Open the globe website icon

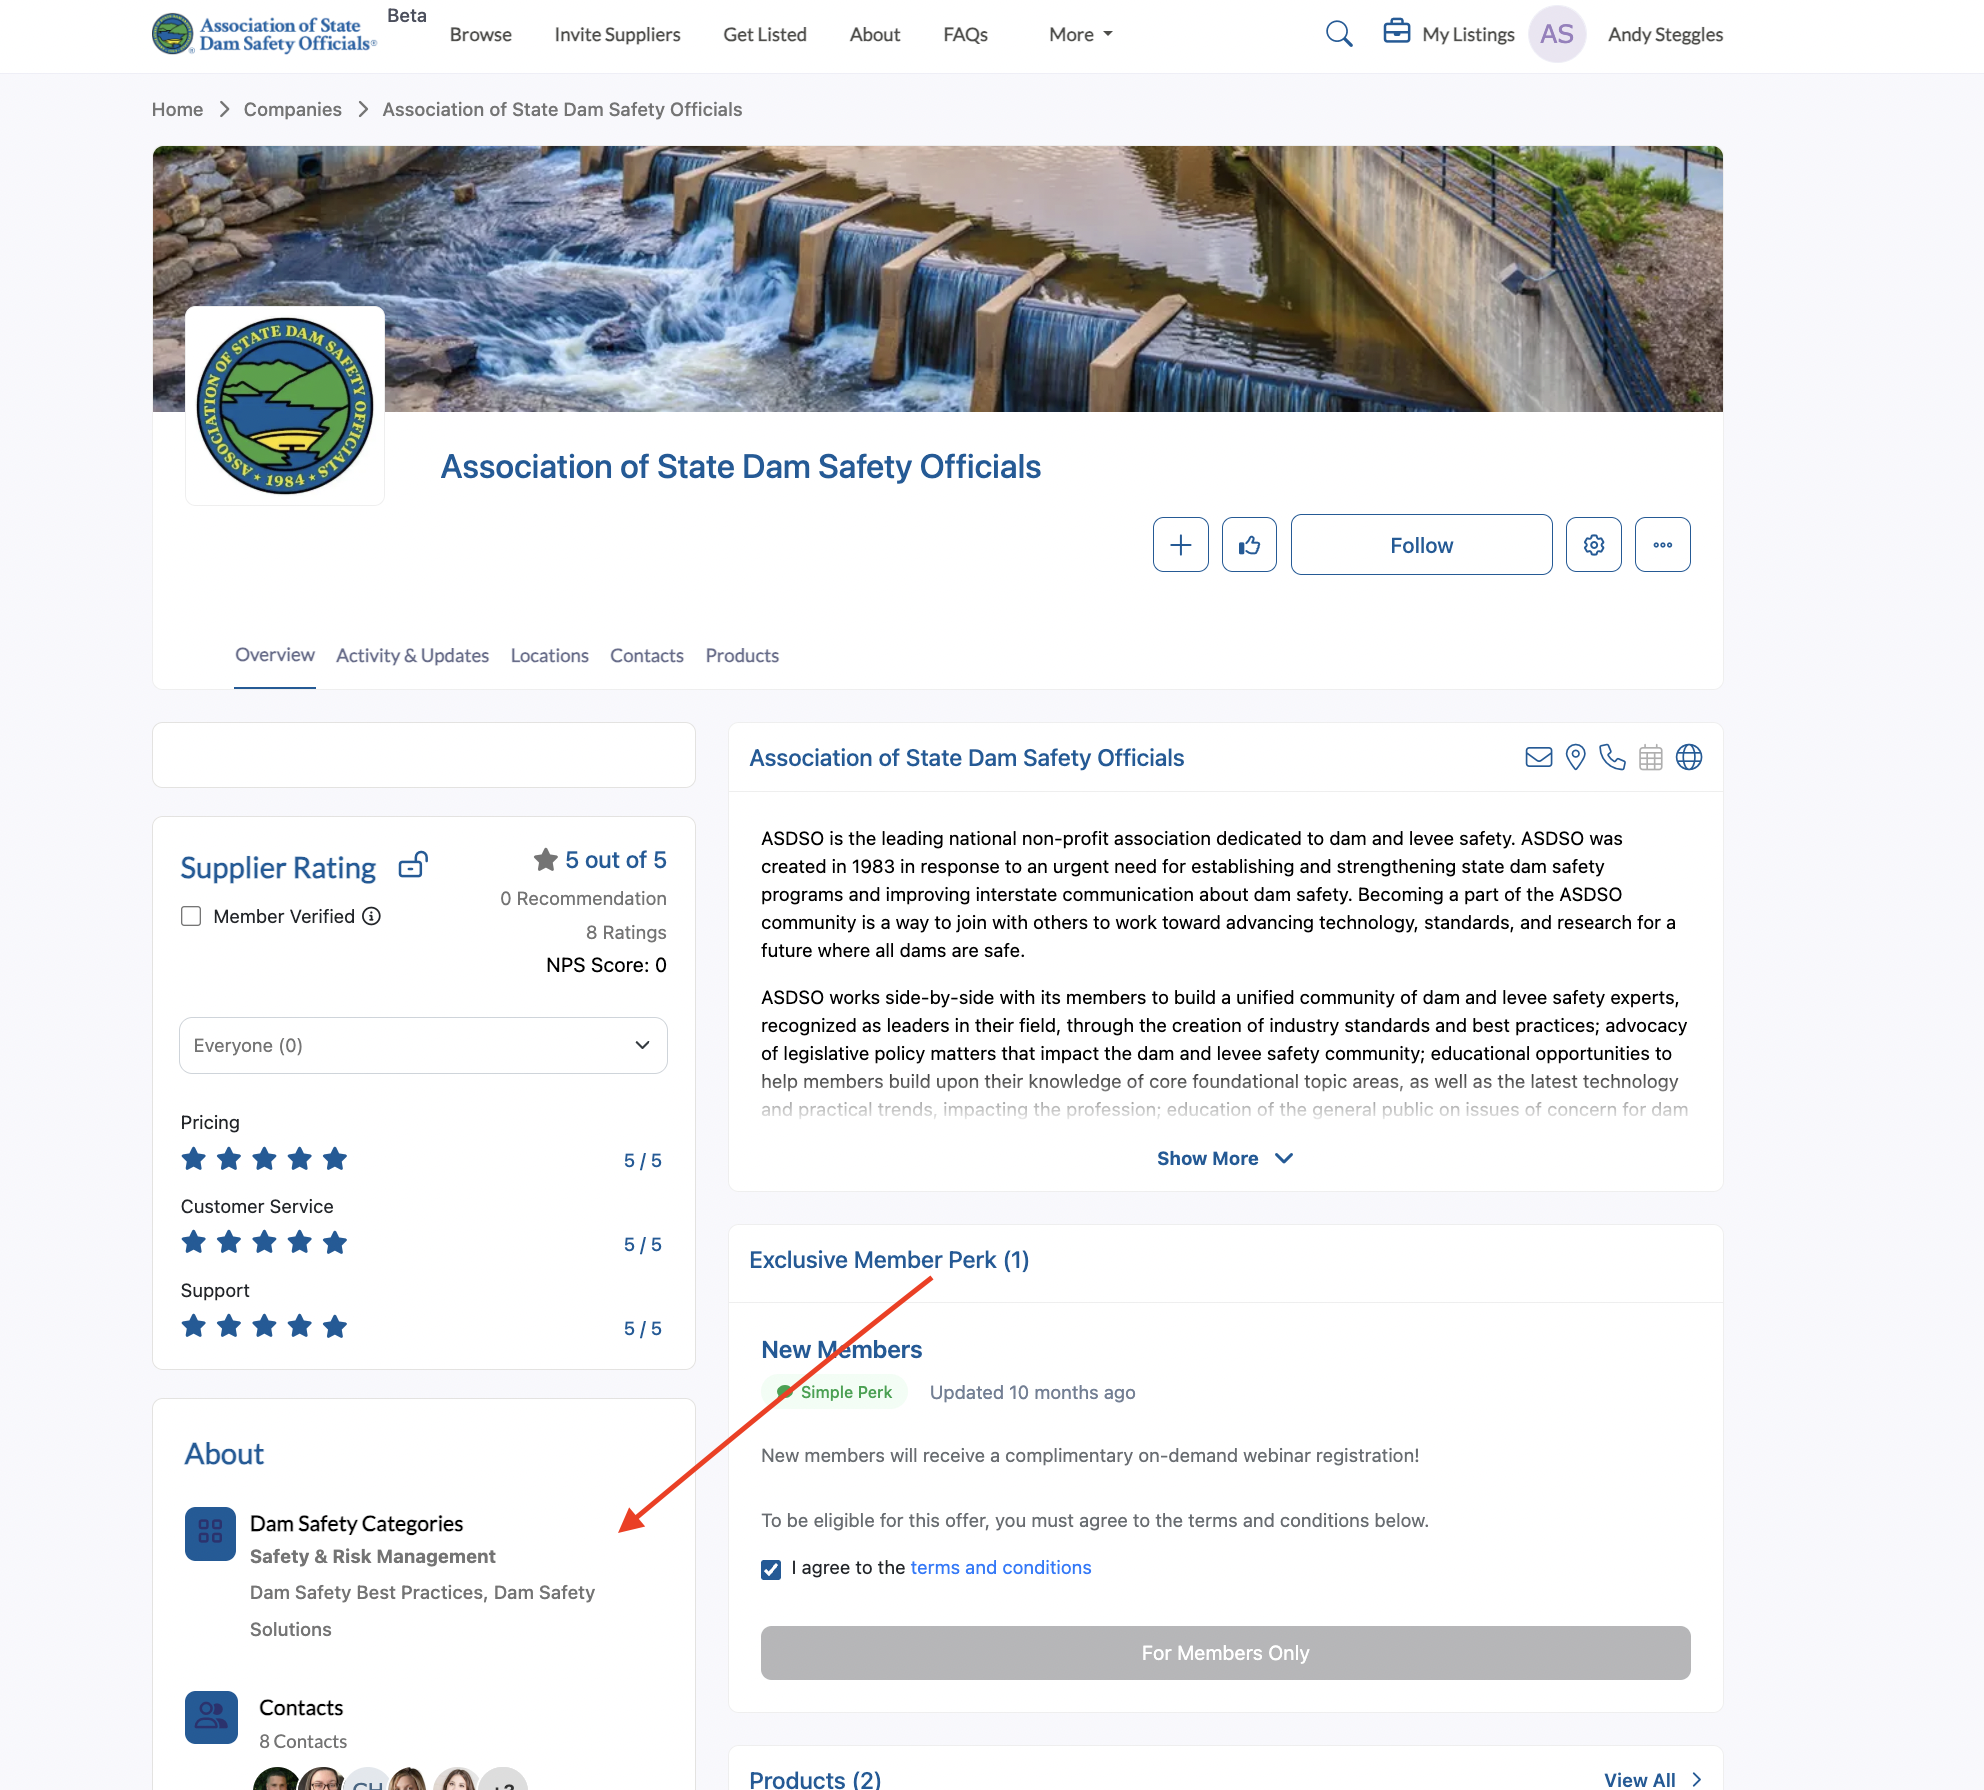pos(1689,757)
